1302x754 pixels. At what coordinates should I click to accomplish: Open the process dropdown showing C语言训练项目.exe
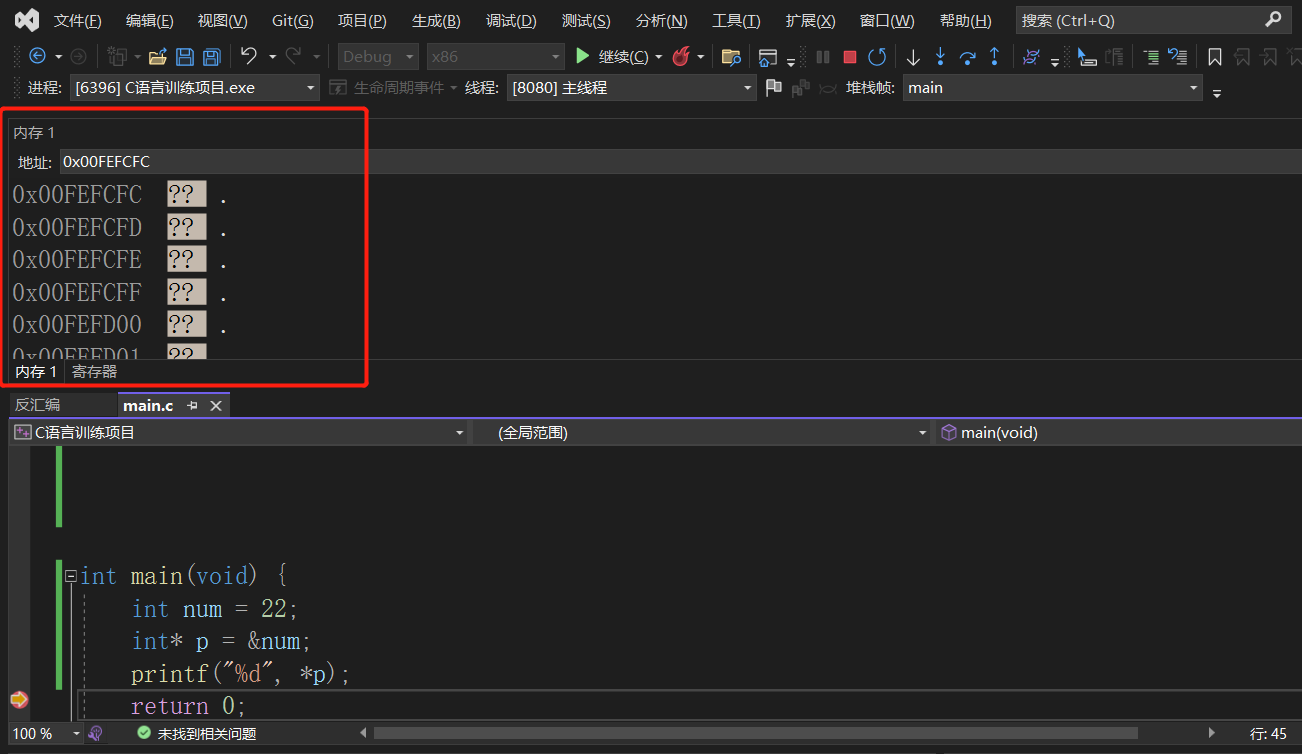195,88
